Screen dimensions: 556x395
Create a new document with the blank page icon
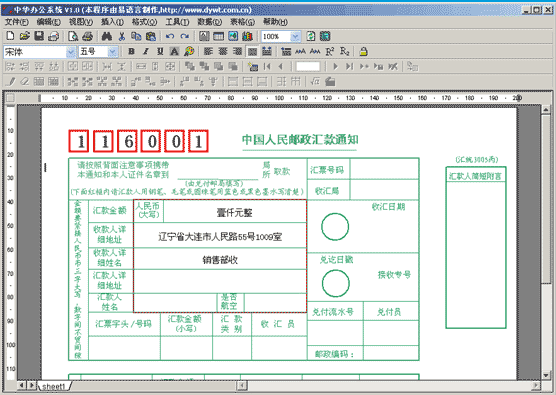click(x=10, y=36)
